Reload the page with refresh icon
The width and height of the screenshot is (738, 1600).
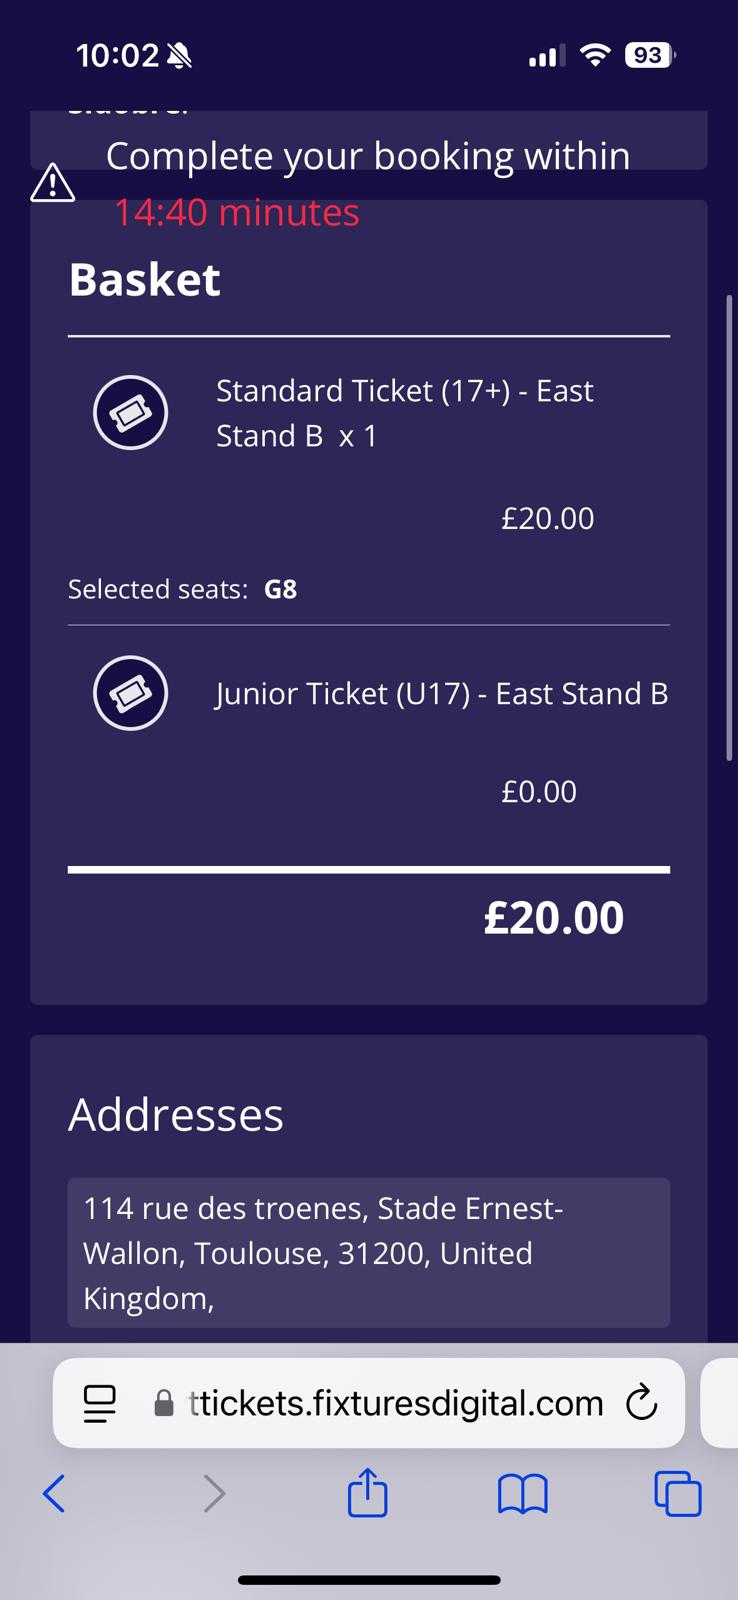point(641,1403)
